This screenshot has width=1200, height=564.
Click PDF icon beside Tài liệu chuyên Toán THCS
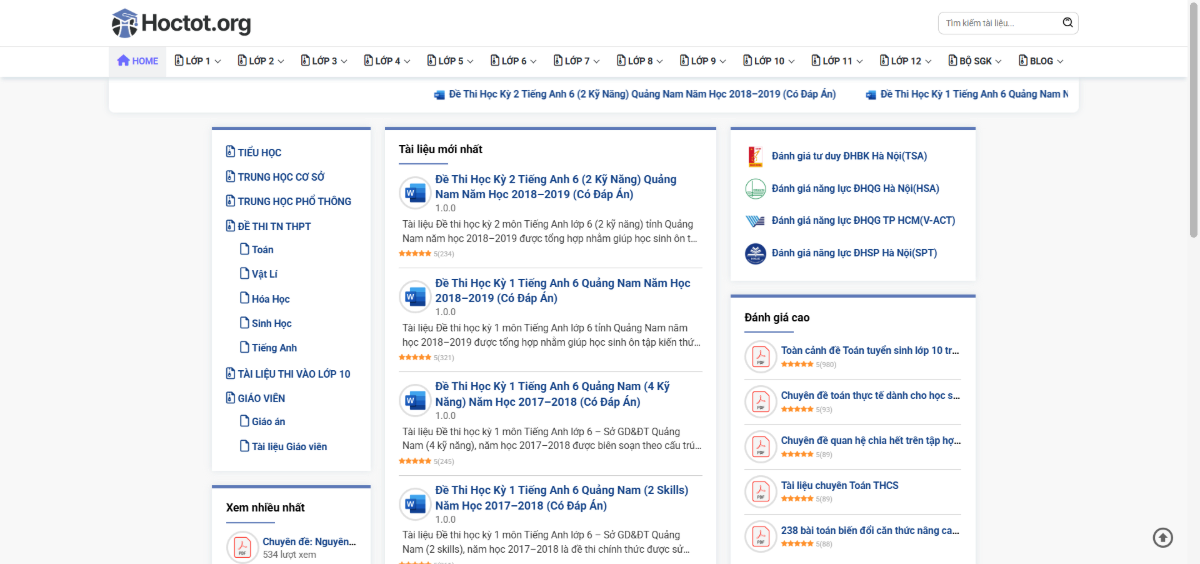(760, 492)
